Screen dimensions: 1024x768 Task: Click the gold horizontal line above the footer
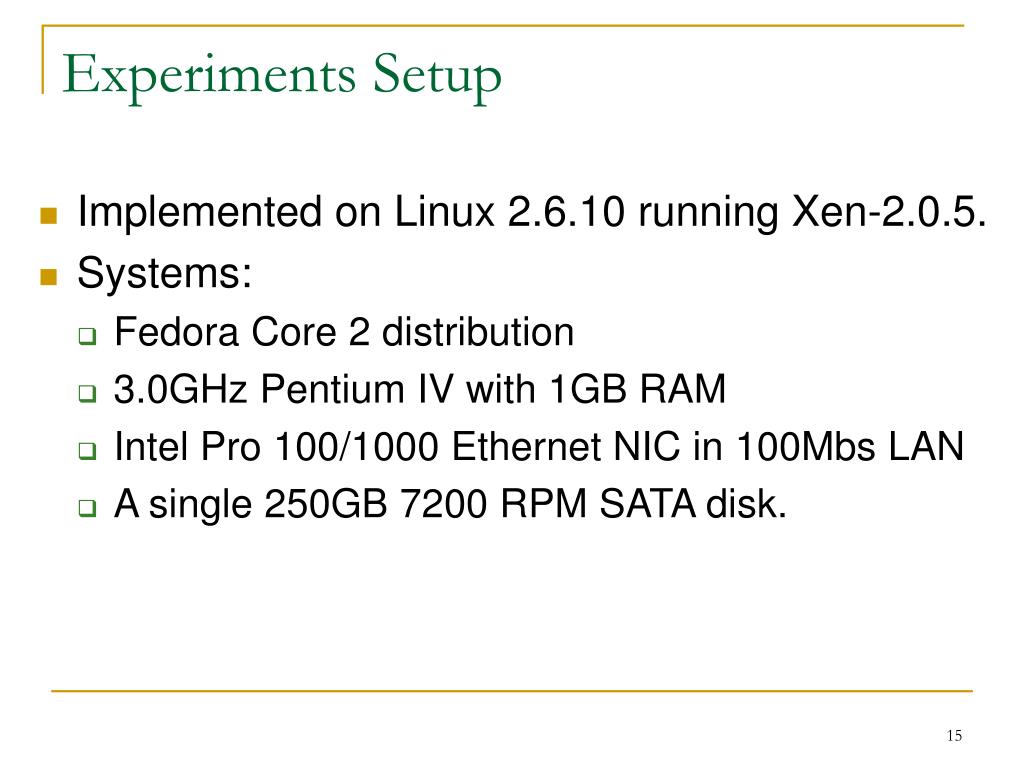512,690
